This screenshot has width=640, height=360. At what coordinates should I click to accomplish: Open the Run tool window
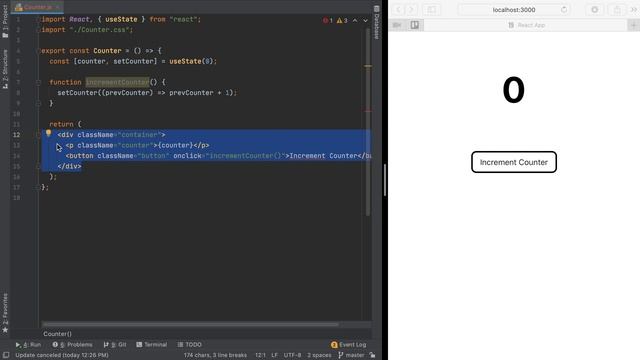[28, 344]
